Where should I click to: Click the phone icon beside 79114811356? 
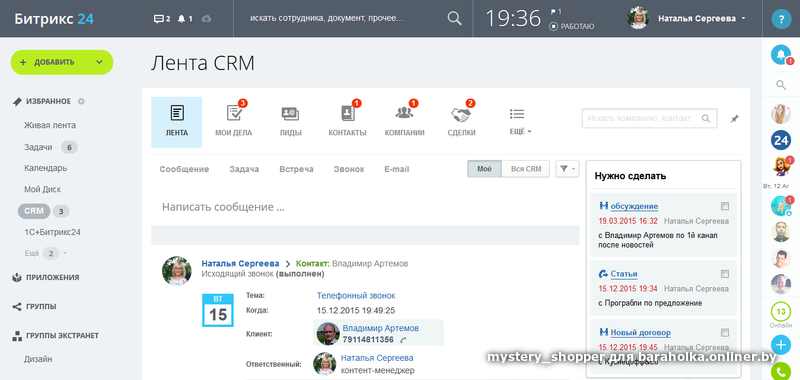(x=403, y=340)
